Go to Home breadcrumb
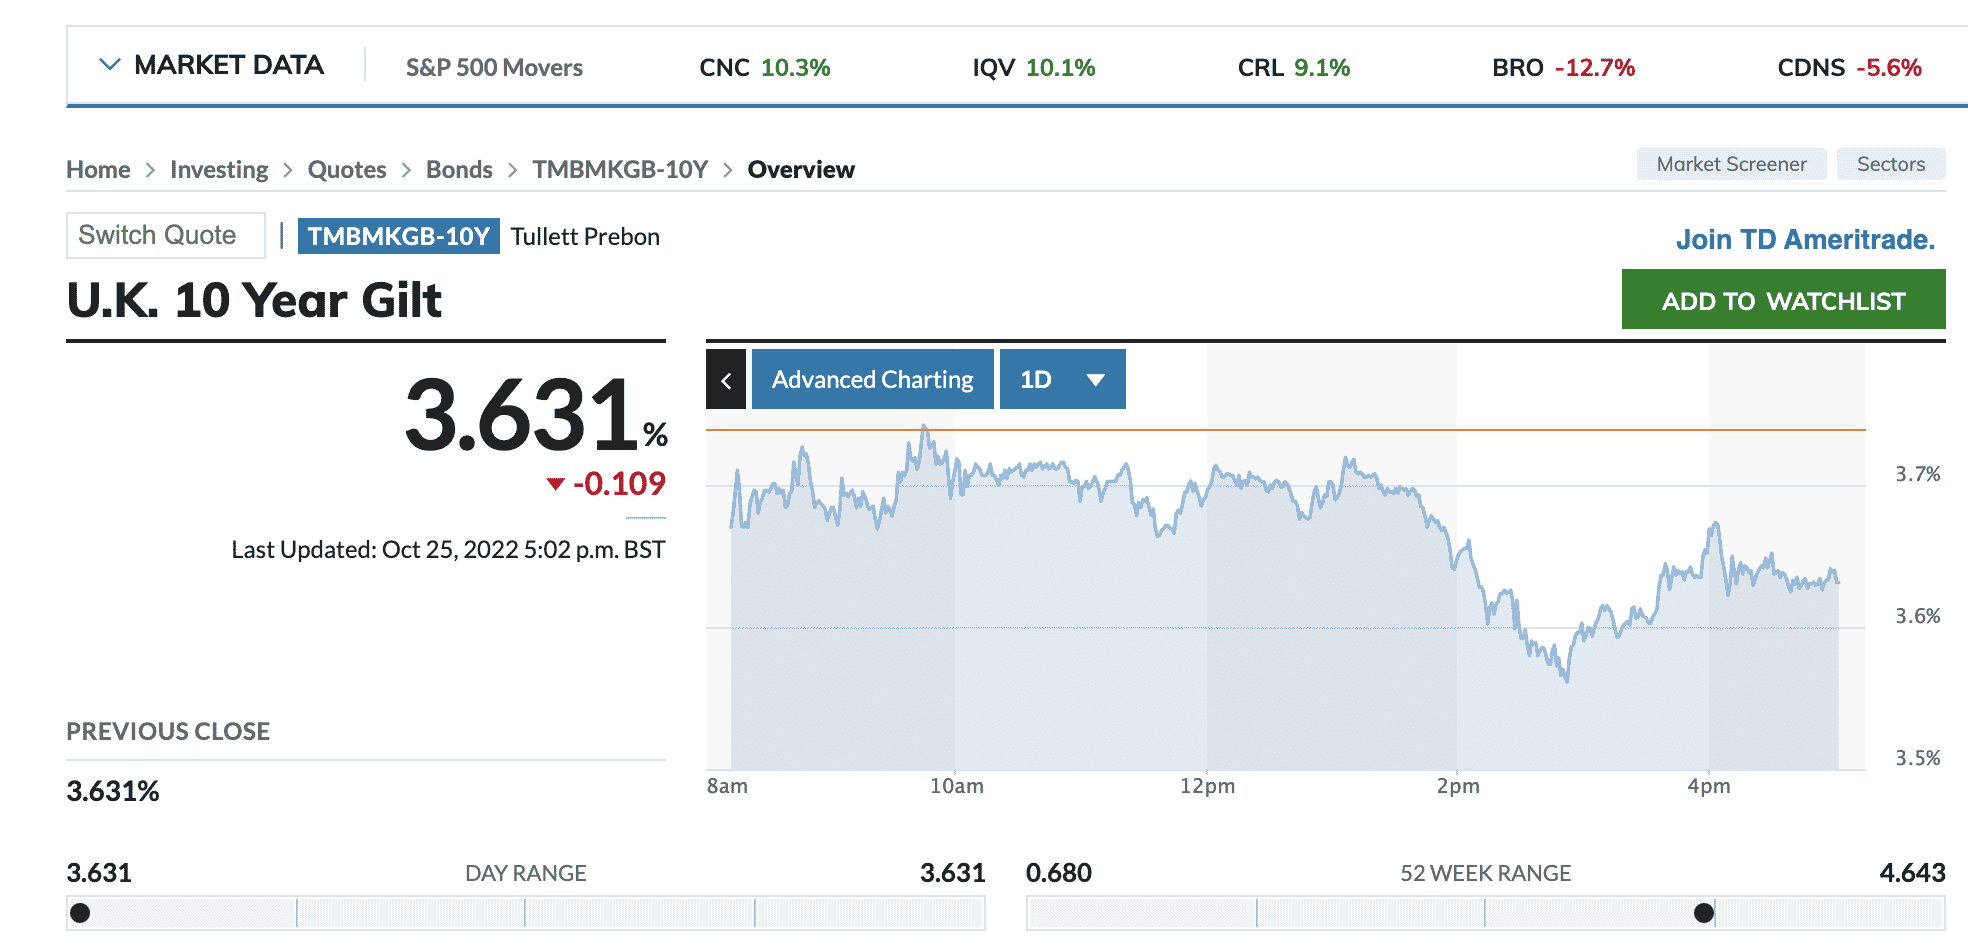1968x950 pixels. (x=98, y=170)
